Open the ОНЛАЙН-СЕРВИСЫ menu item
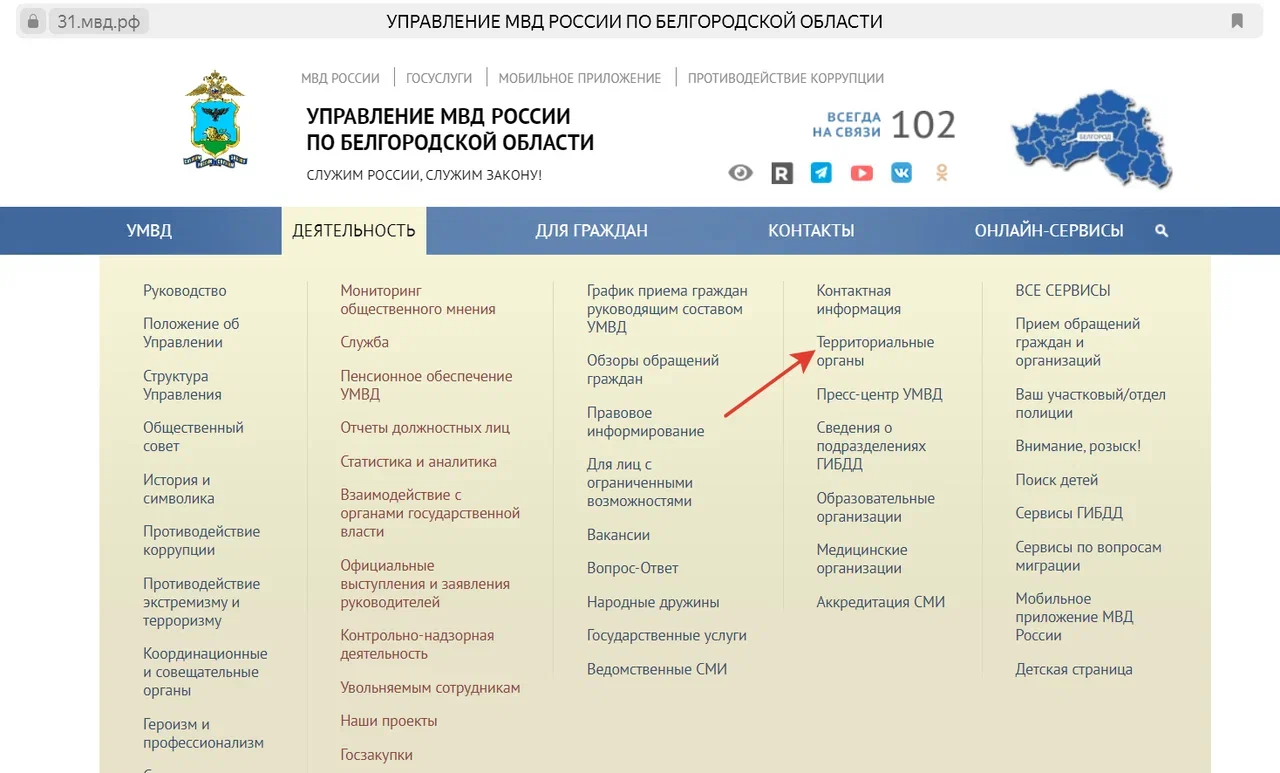This screenshot has width=1280, height=773. coord(1049,231)
